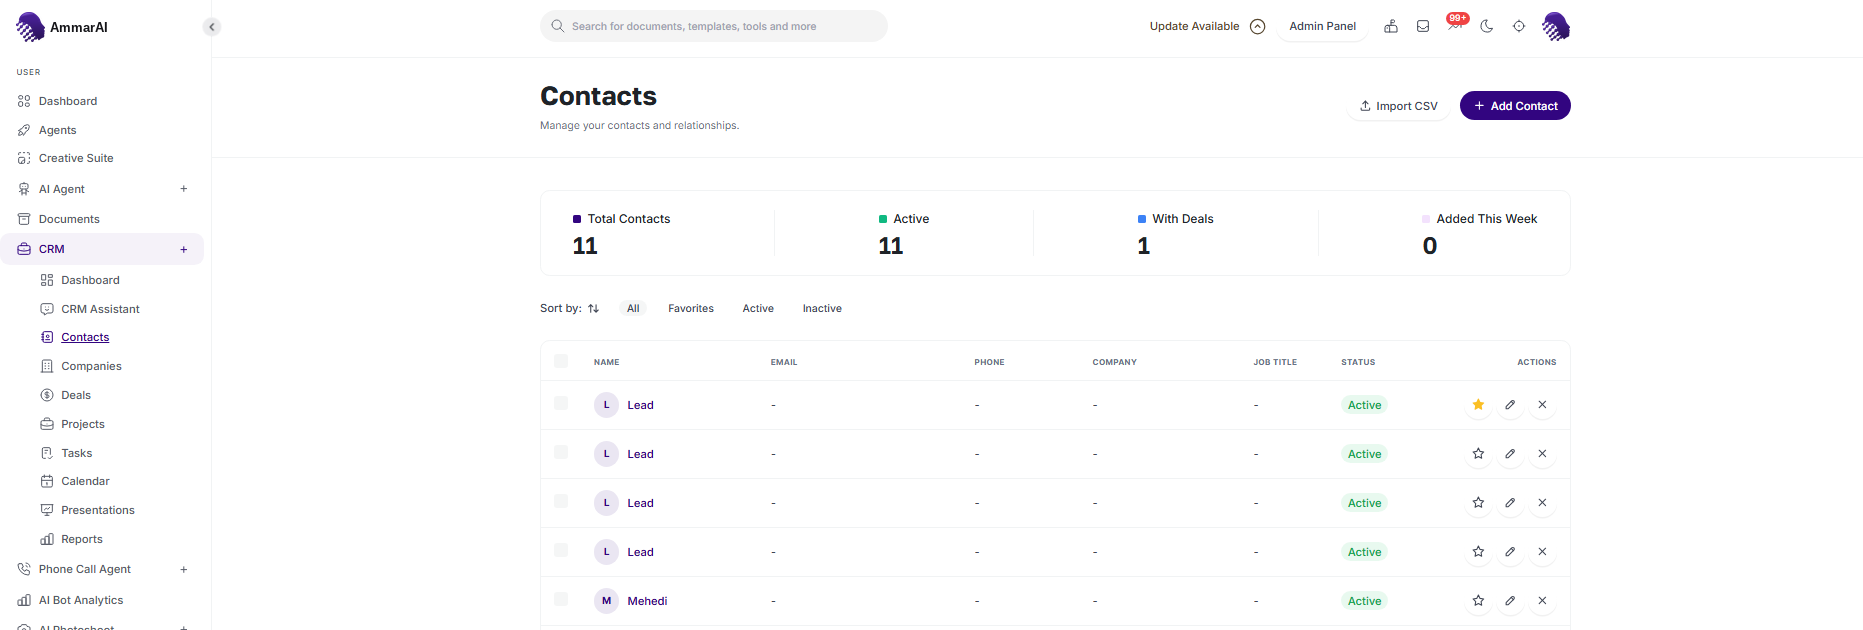
Task: Click the AmmarAI logo
Action: click(62, 27)
